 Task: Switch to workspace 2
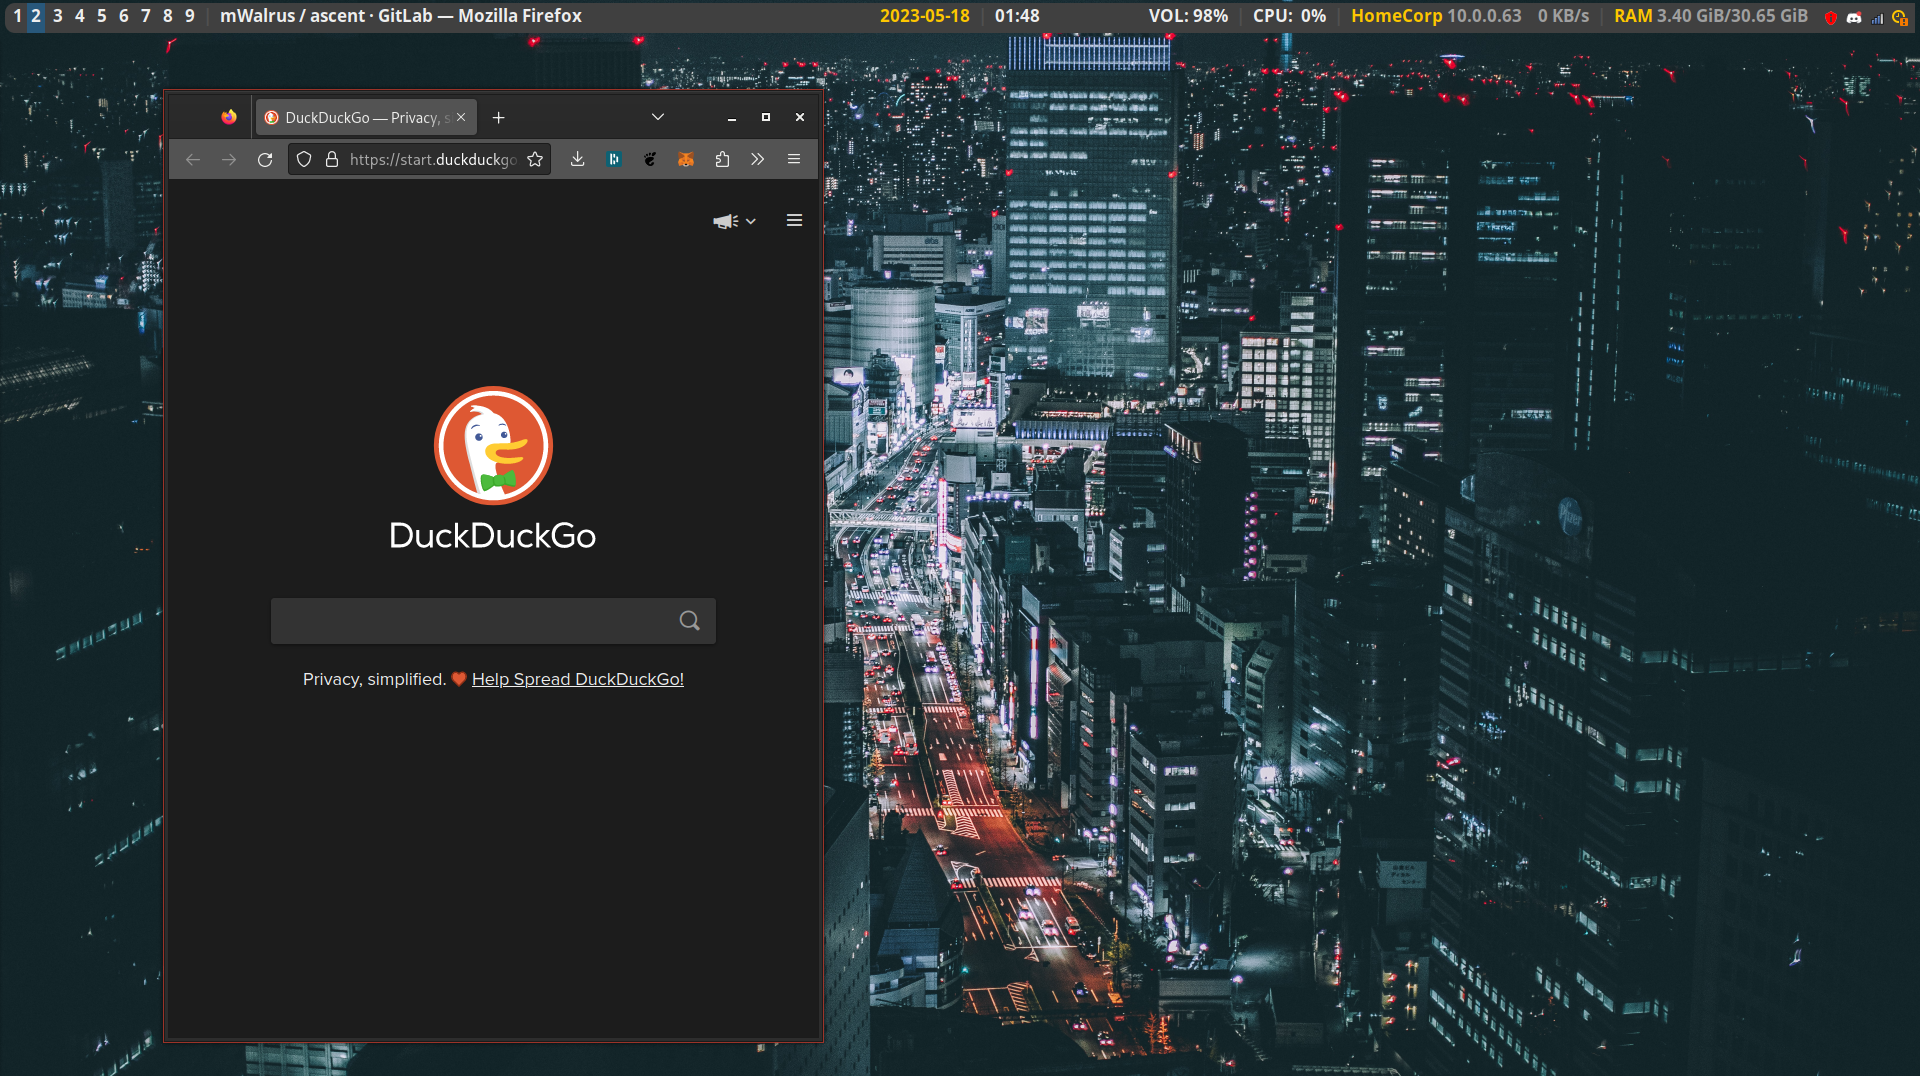point(36,16)
